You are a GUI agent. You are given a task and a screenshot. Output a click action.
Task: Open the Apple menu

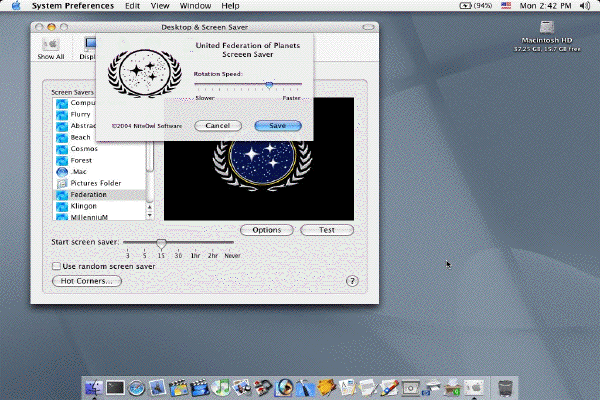(16, 6)
